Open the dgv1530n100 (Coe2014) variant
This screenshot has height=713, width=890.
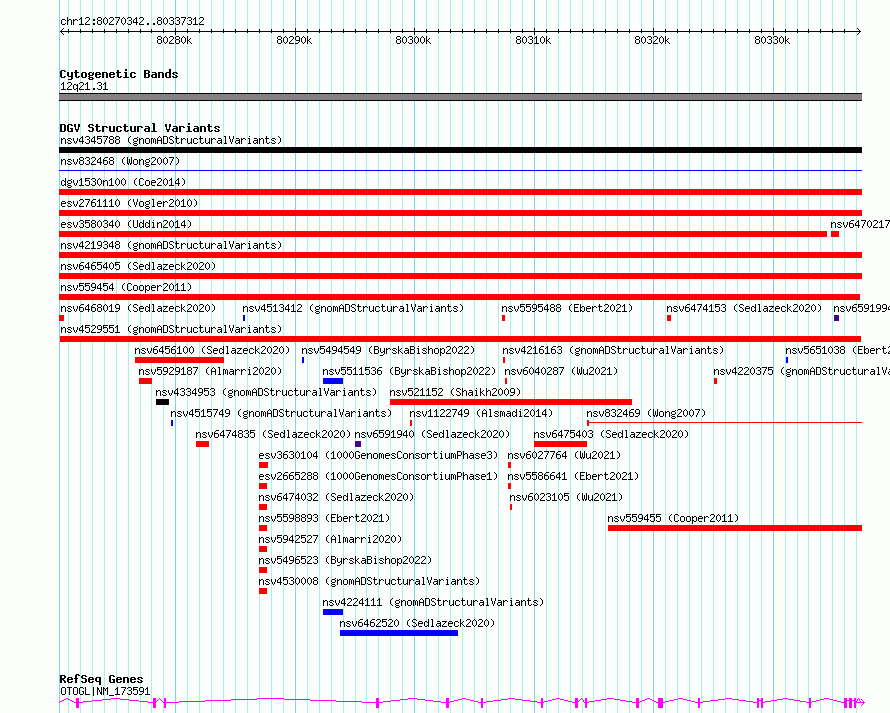[123, 182]
